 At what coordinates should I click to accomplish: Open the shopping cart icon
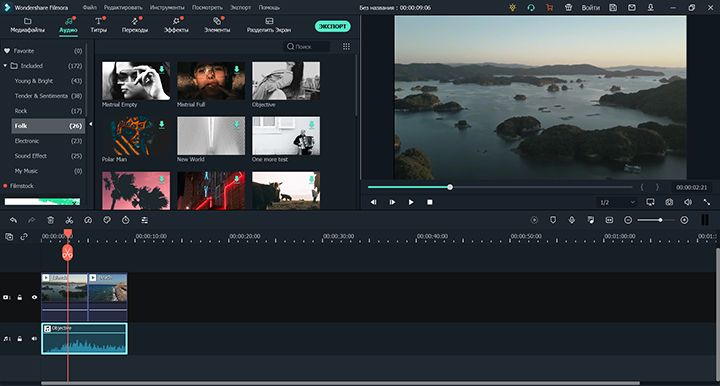tap(550, 8)
